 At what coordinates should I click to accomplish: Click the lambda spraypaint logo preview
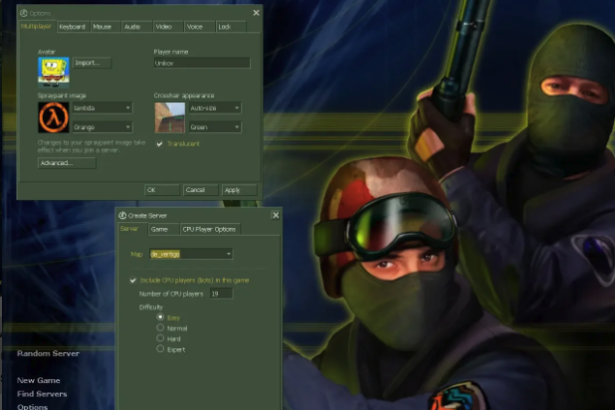53,118
